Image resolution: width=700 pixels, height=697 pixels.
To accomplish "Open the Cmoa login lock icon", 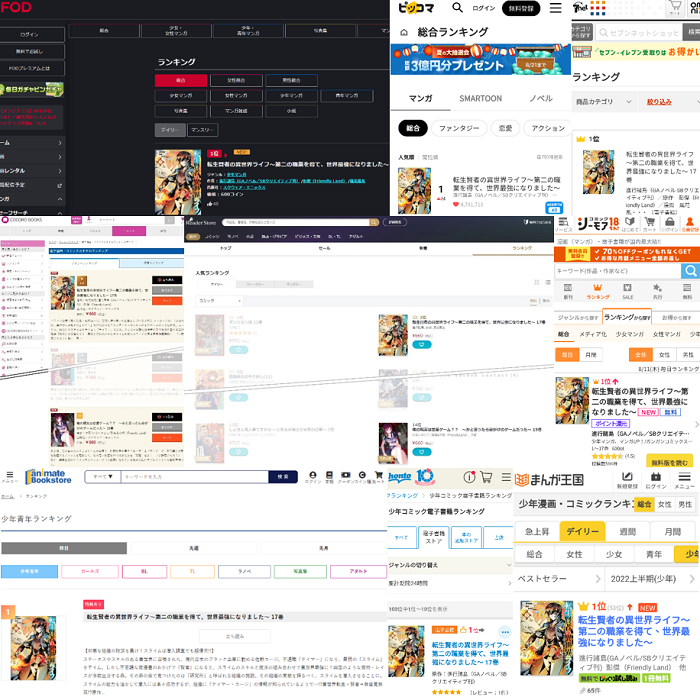I will (669, 224).
